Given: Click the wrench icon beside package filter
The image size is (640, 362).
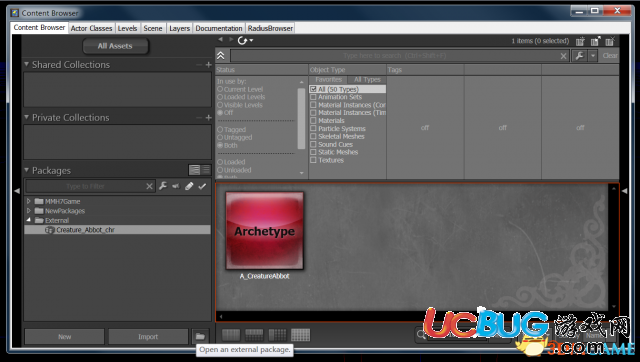Looking at the screenshot, I should point(163,186).
